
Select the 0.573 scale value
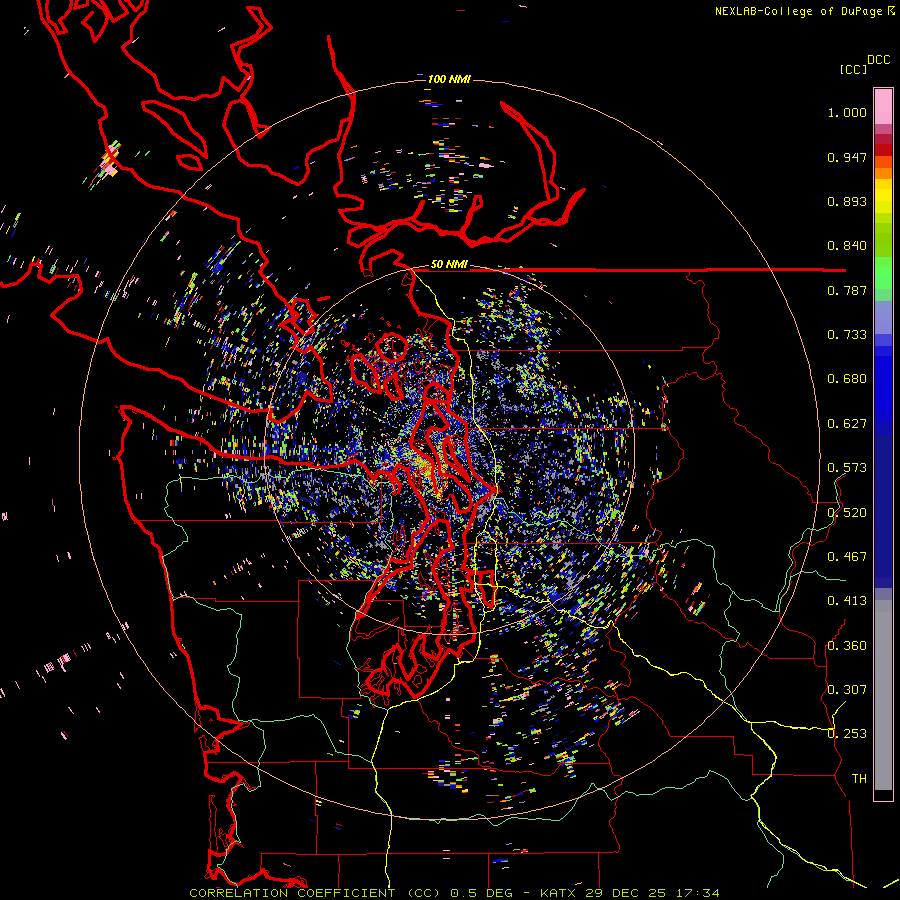click(x=847, y=468)
